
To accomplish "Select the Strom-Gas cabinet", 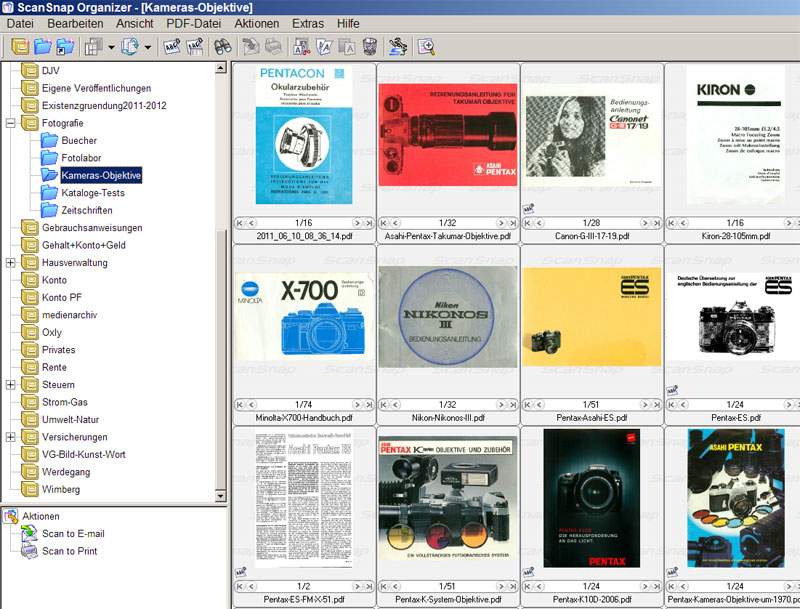I will pyautogui.click(x=65, y=402).
